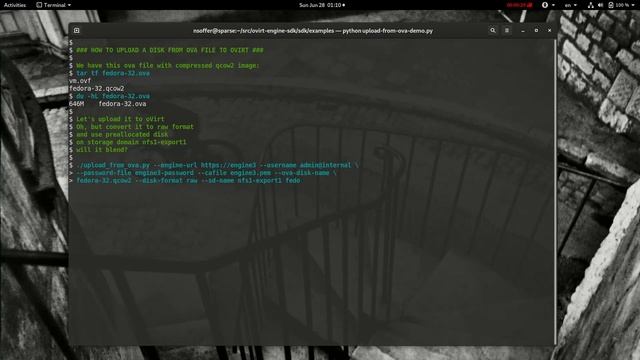Click the '--password-file engine3-password' line

point(206,173)
